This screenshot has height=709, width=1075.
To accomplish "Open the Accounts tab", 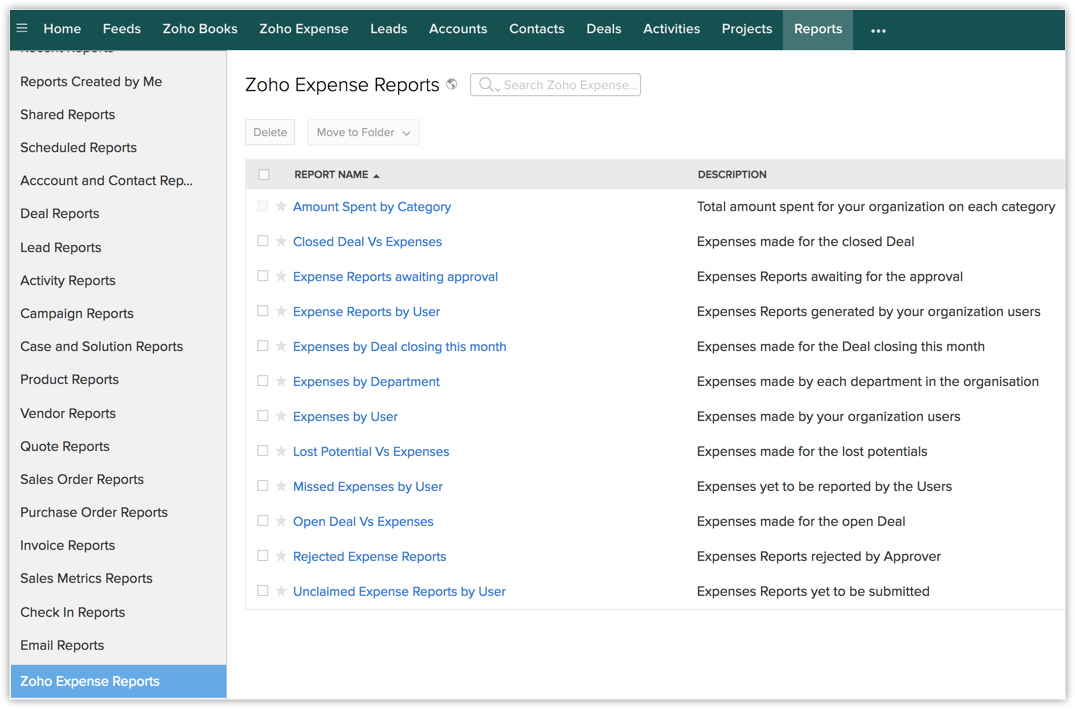I will click(458, 29).
